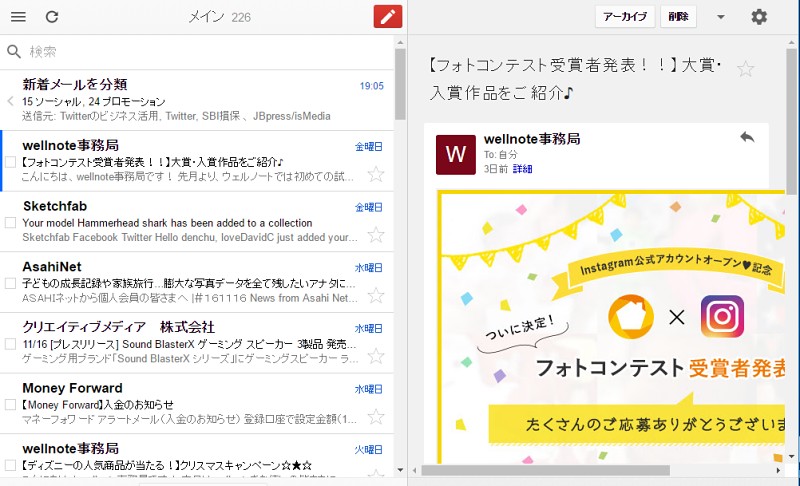The image size is (800, 486).
Task: Star the Money Forward email row
Action: (x=376, y=417)
